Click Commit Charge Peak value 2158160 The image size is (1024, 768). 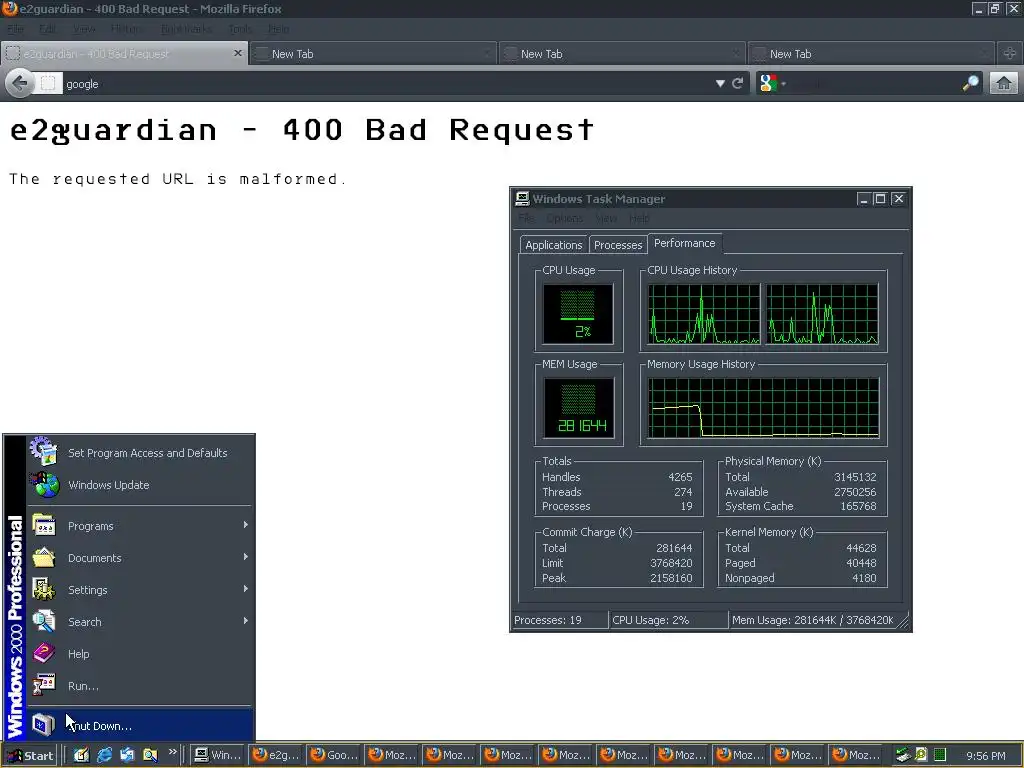pos(671,578)
